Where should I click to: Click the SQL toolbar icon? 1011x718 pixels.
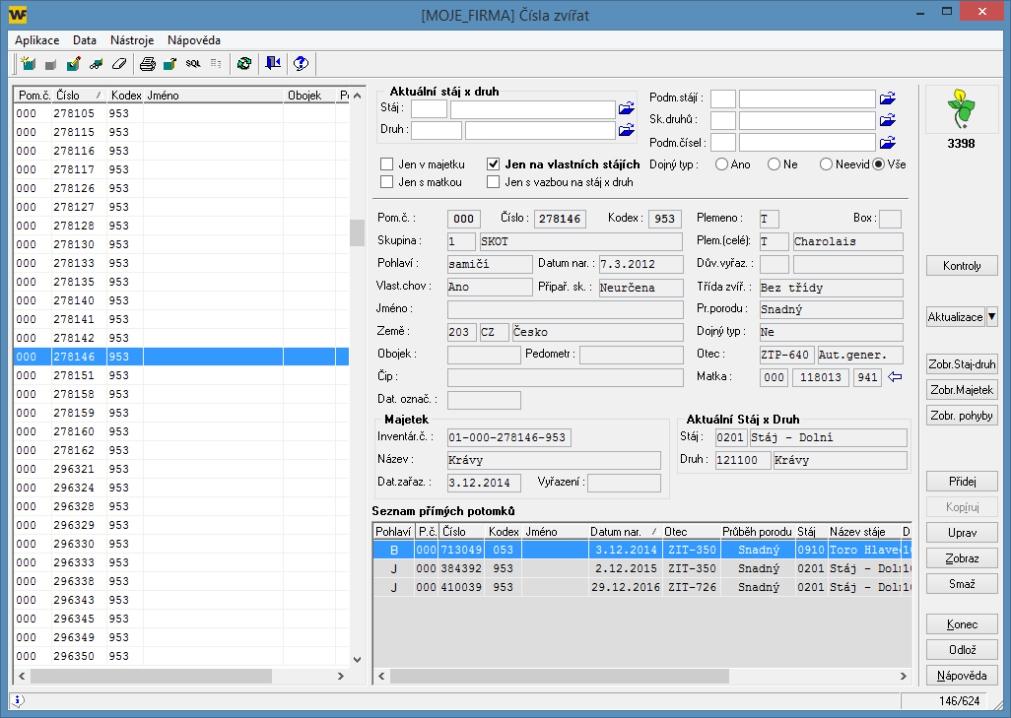[193, 63]
